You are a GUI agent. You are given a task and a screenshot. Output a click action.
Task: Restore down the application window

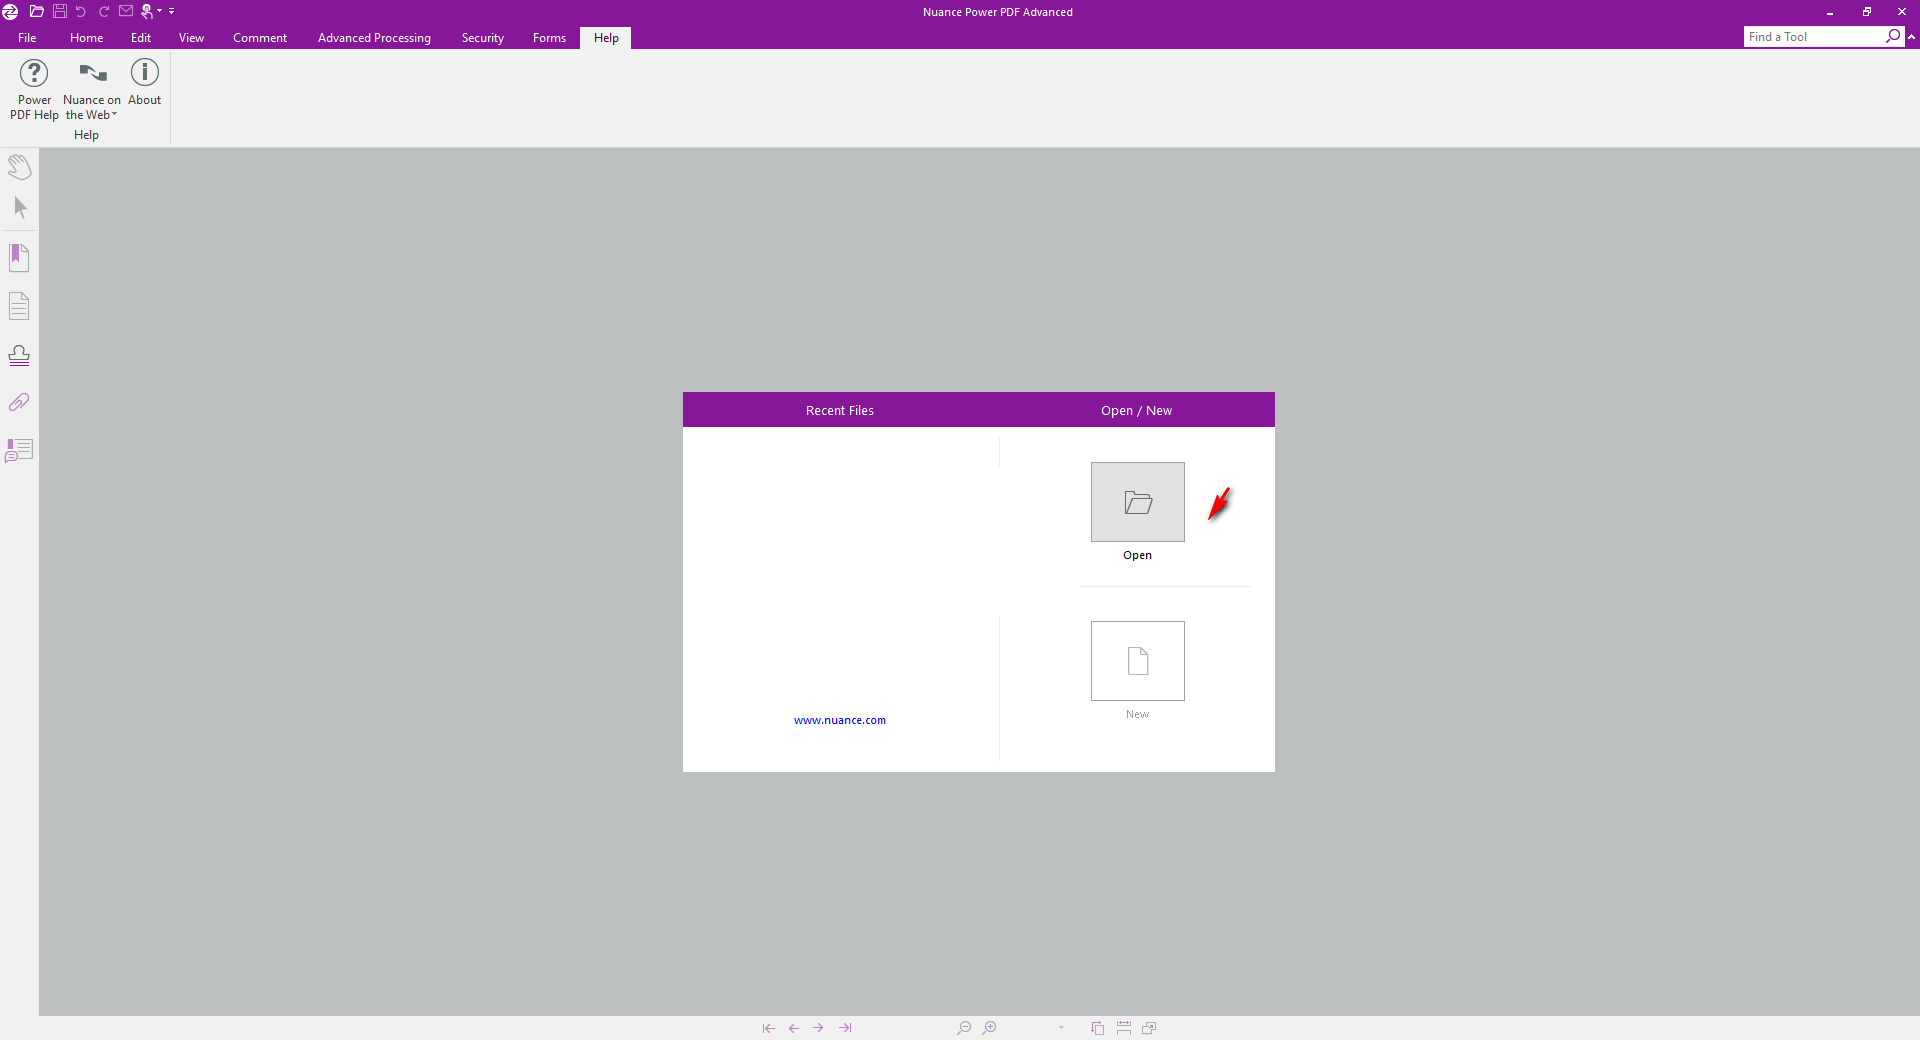click(x=1866, y=12)
